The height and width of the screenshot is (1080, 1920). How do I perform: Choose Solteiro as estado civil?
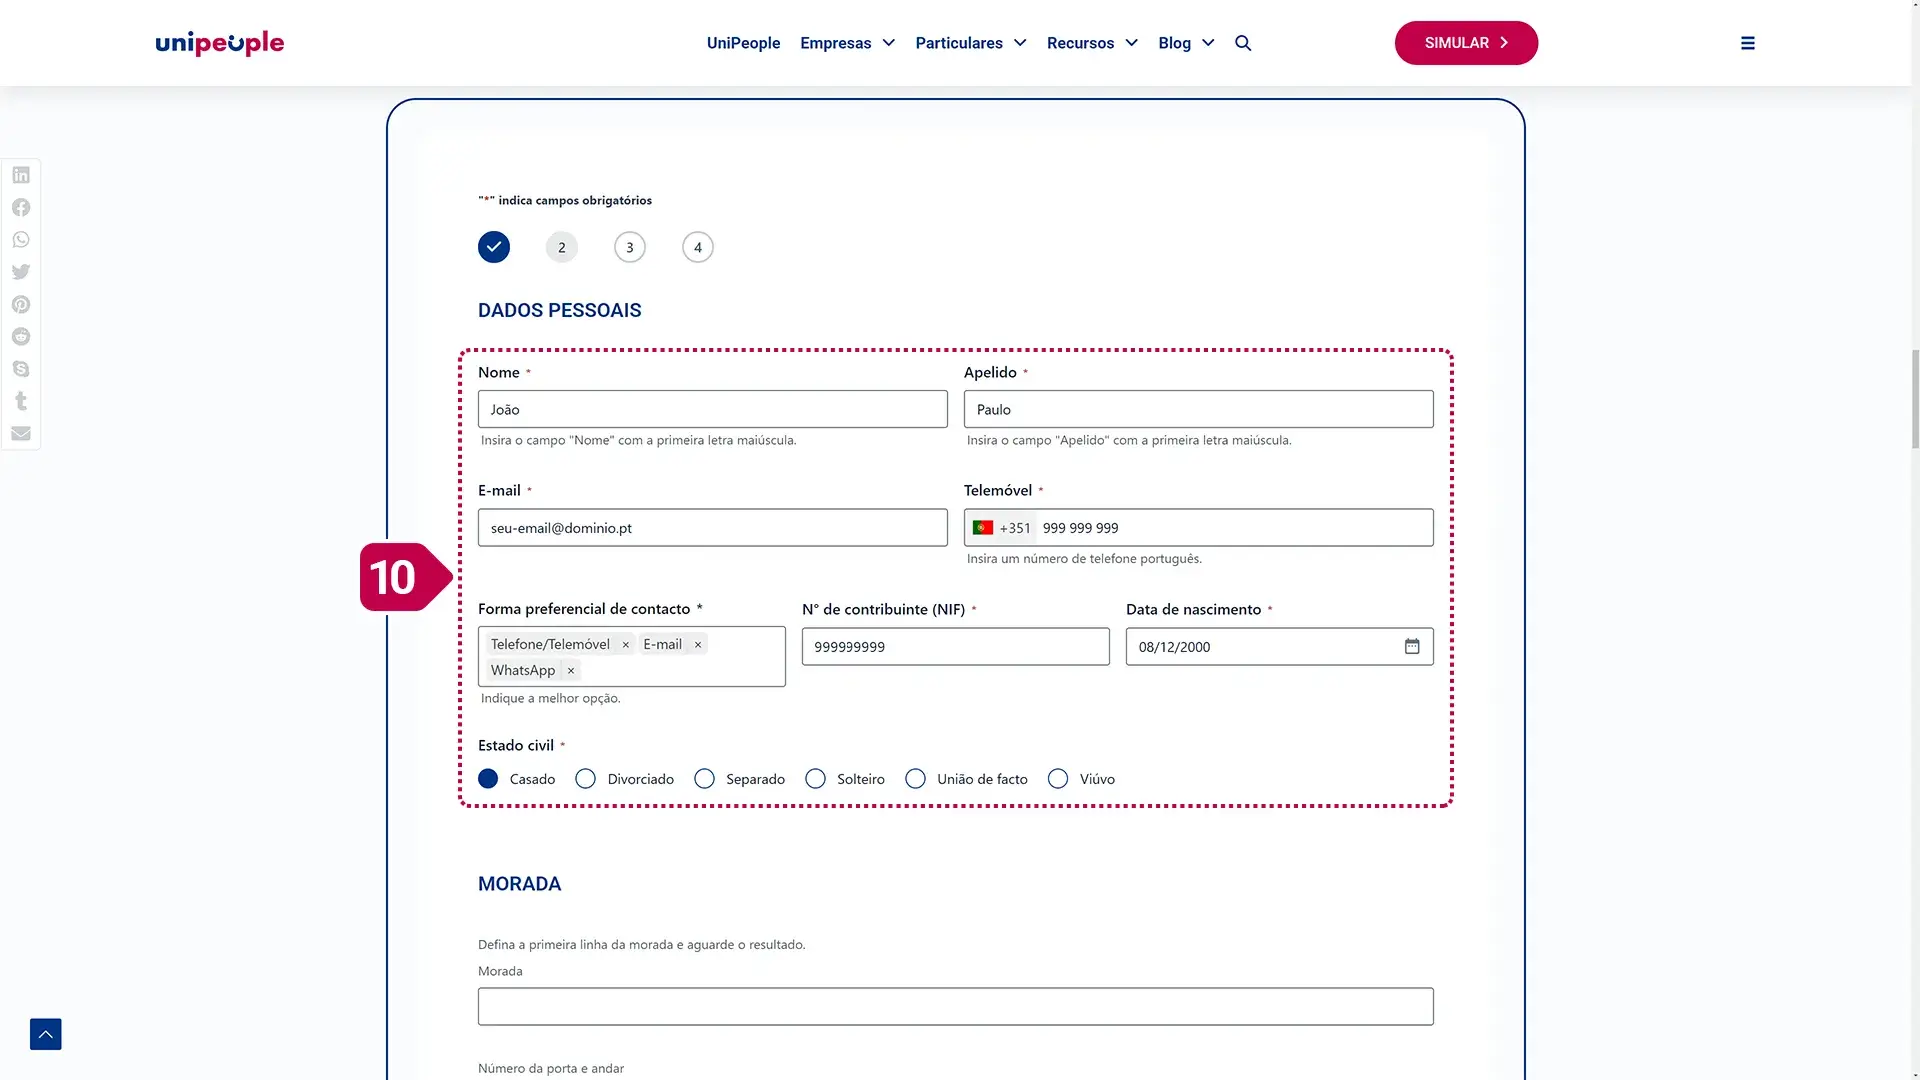816,779
